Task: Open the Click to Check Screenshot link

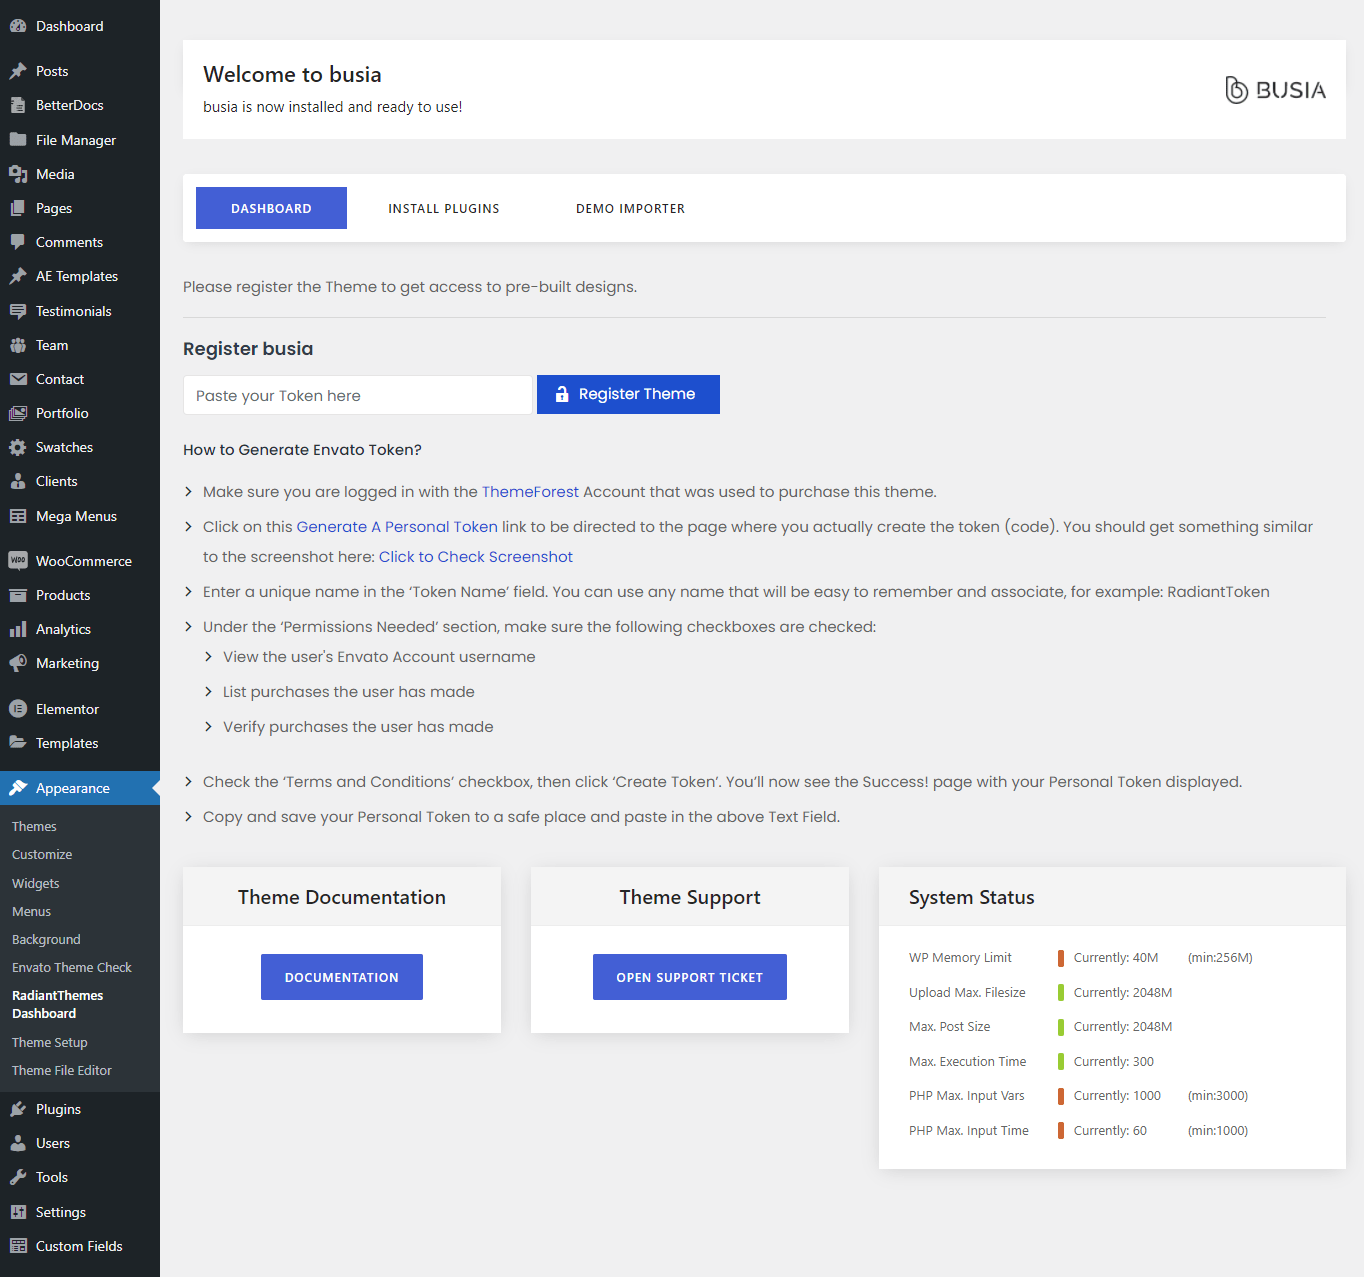Action: [x=475, y=557]
